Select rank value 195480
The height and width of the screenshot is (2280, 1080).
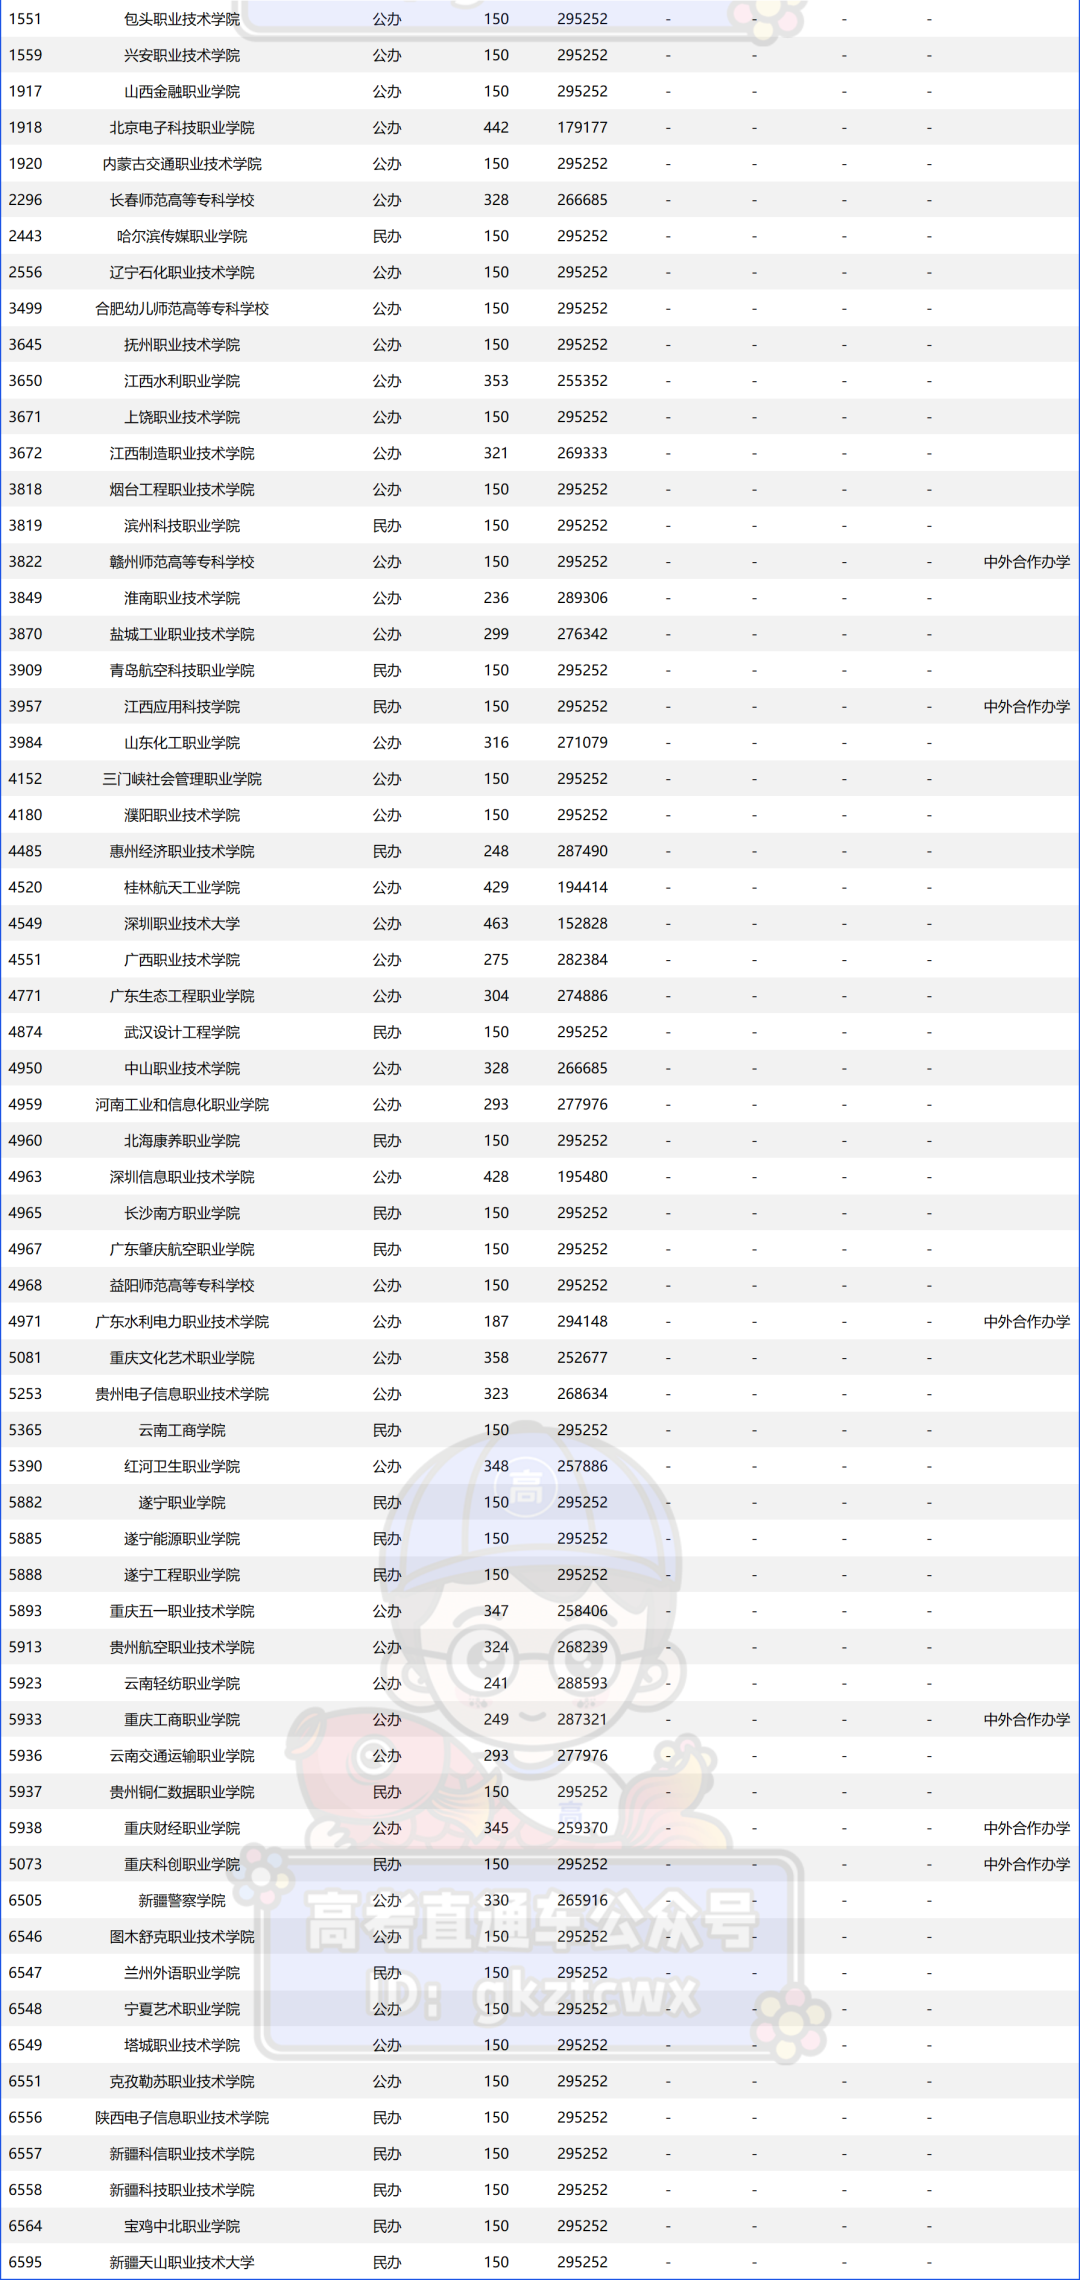point(583,1177)
